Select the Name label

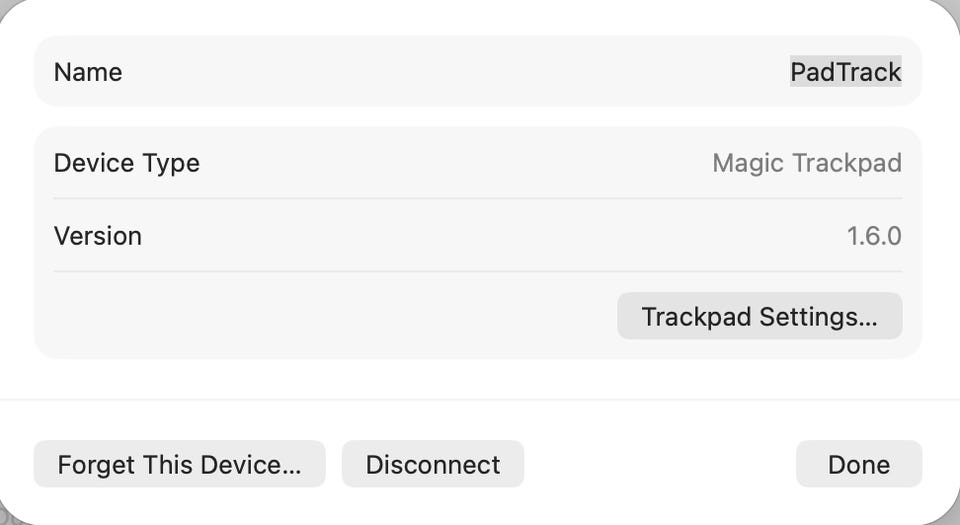pos(88,72)
